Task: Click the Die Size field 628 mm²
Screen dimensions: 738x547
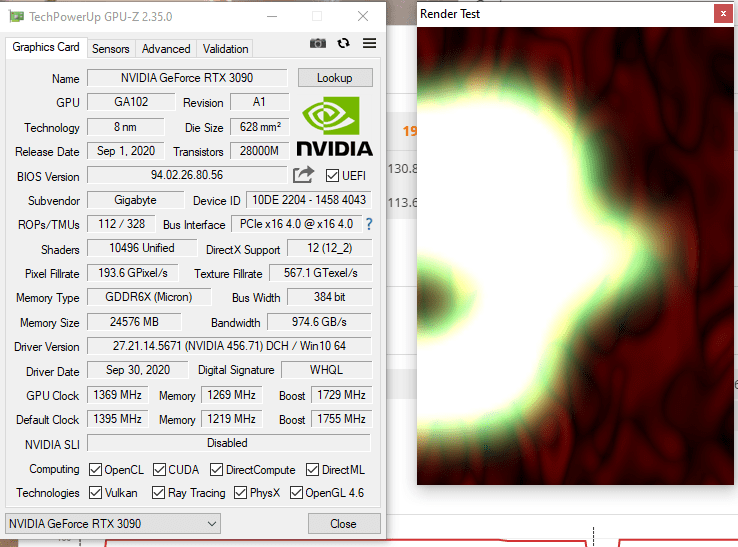Action: [259, 127]
